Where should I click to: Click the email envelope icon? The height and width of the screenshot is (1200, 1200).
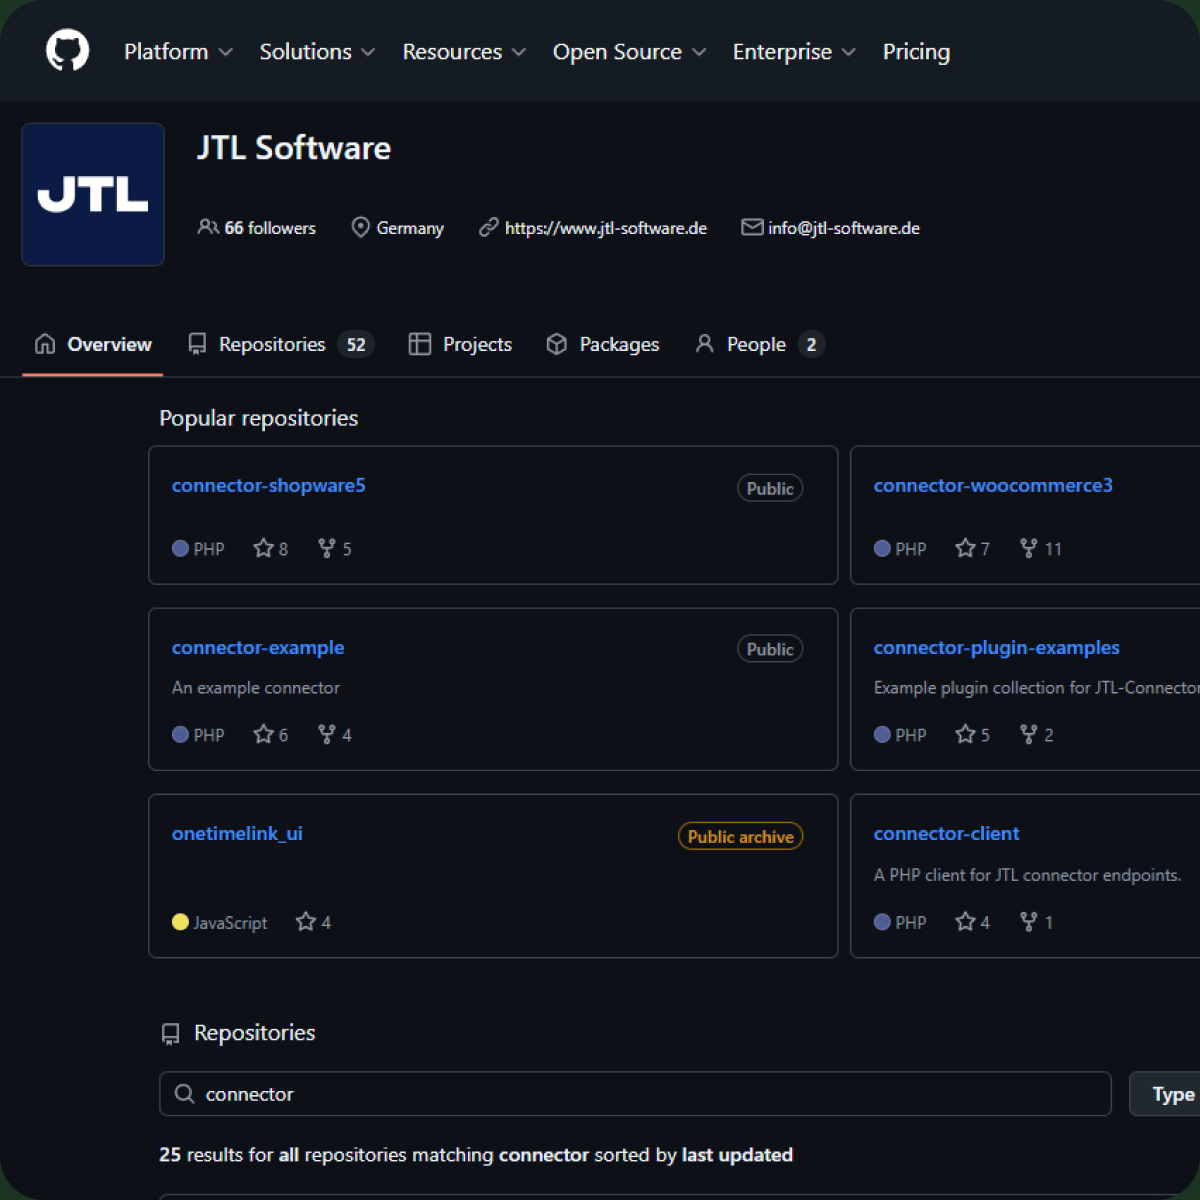pos(752,228)
